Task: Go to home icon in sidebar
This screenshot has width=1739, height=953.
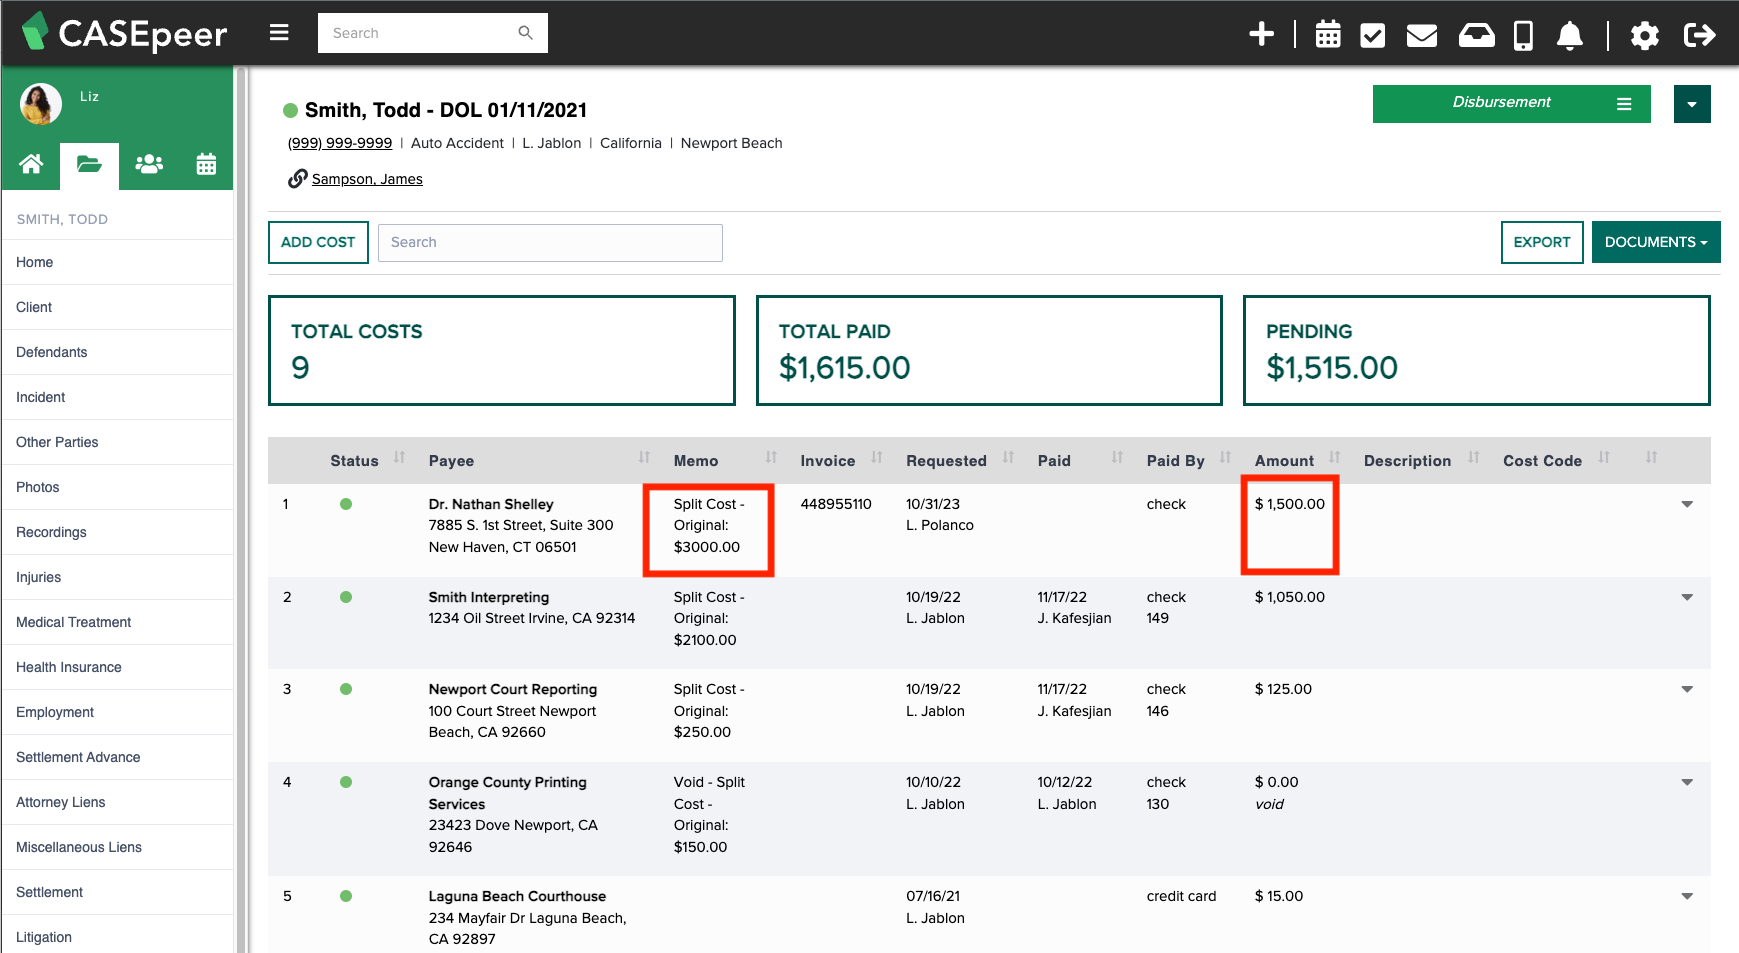Action: [x=31, y=164]
